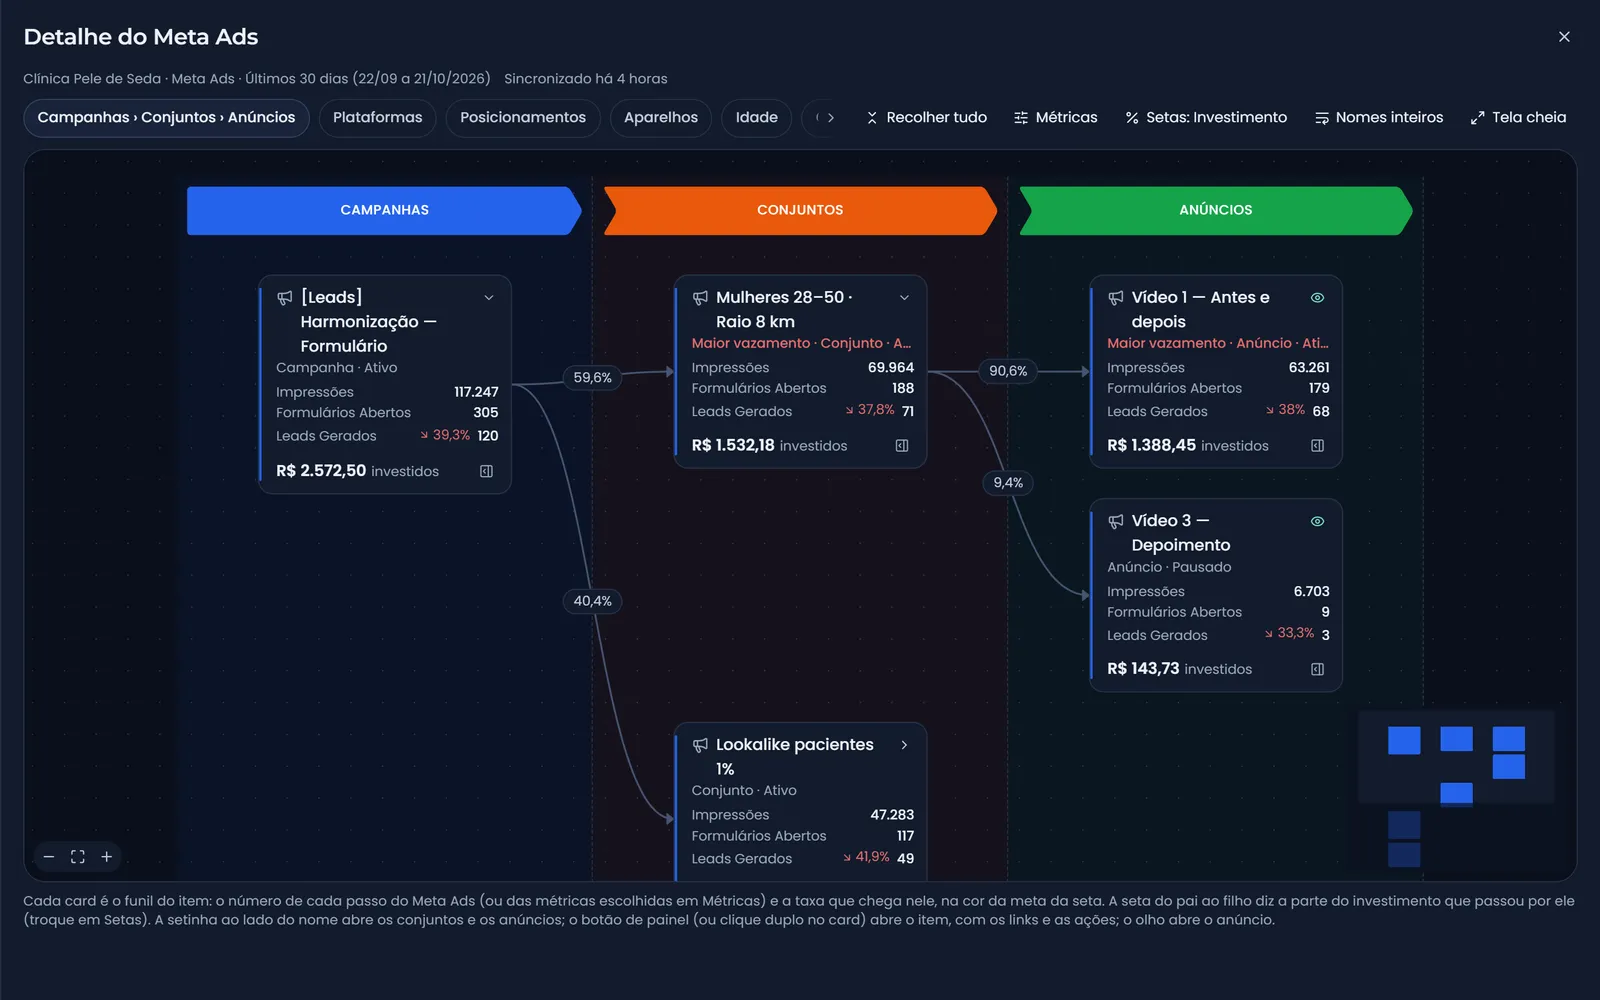1600x1000 pixels.
Task: Switch to the Posicionamentos tab
Action: click(x=523, y=118)
